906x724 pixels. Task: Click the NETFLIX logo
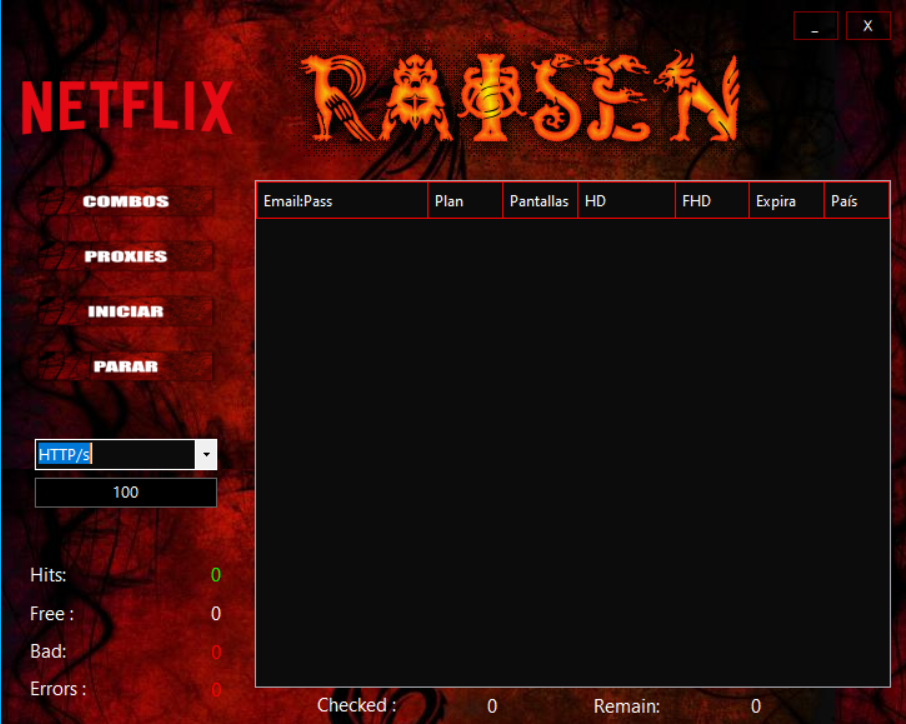127,107
